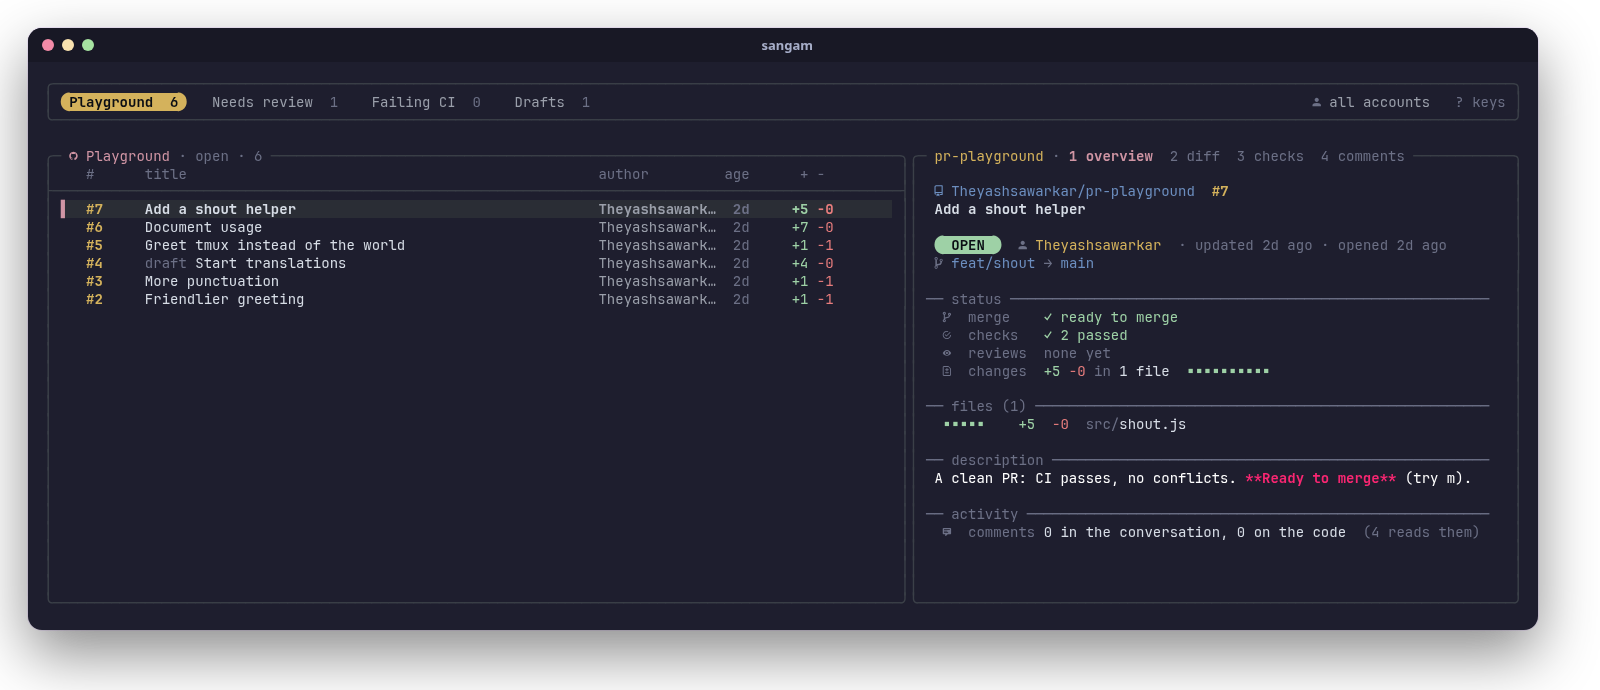The image size is (1600, 690).
Task: Click the title column header
Action: tap(165, 174)
